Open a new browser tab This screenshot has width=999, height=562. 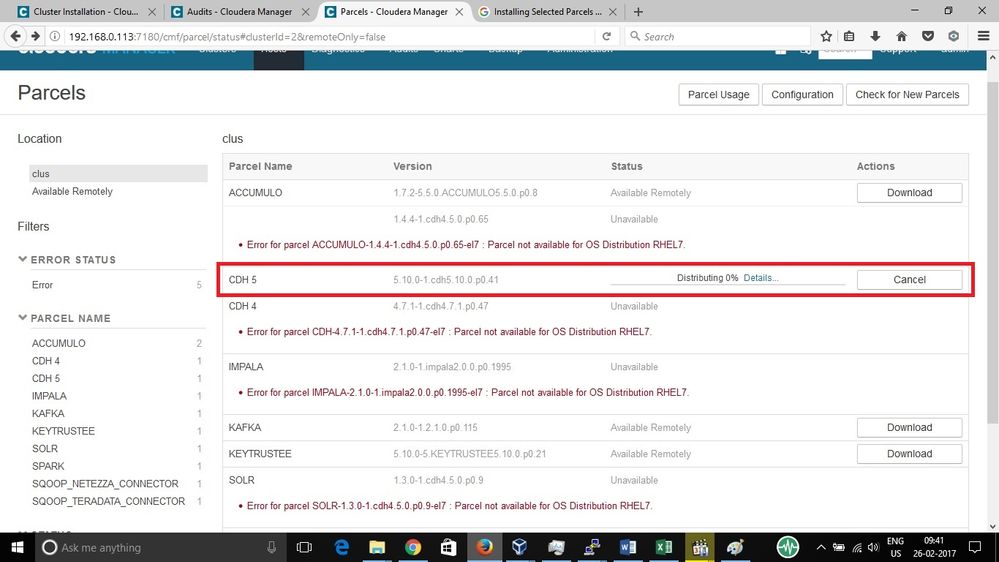[638, 11]
